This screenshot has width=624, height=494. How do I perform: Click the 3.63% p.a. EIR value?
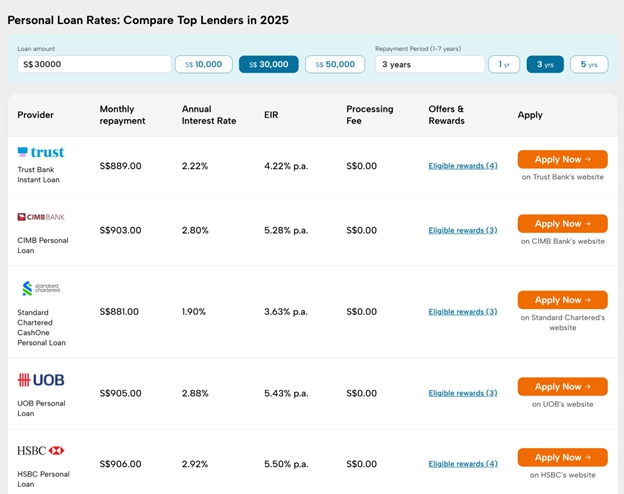(x=286, y=312)
